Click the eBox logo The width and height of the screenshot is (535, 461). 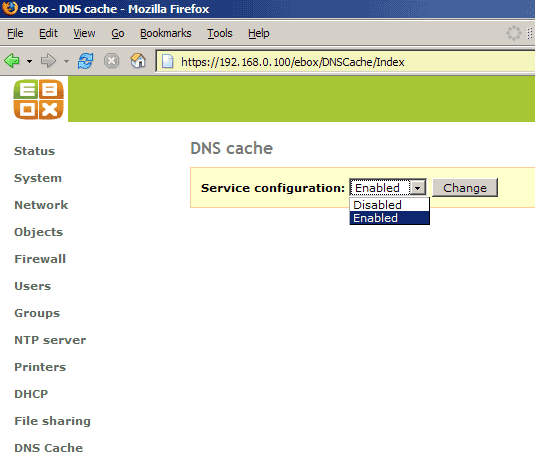pos(39,100)
